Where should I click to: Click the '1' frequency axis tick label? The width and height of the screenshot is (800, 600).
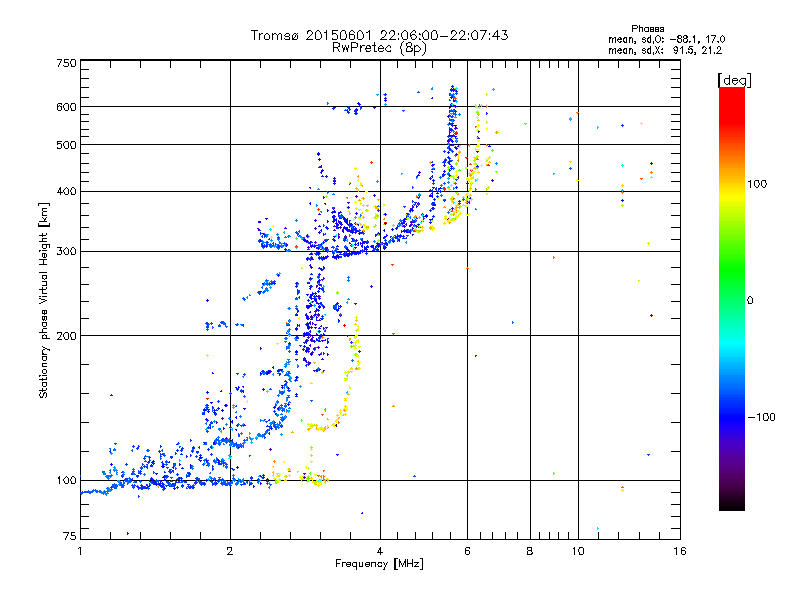80,551
